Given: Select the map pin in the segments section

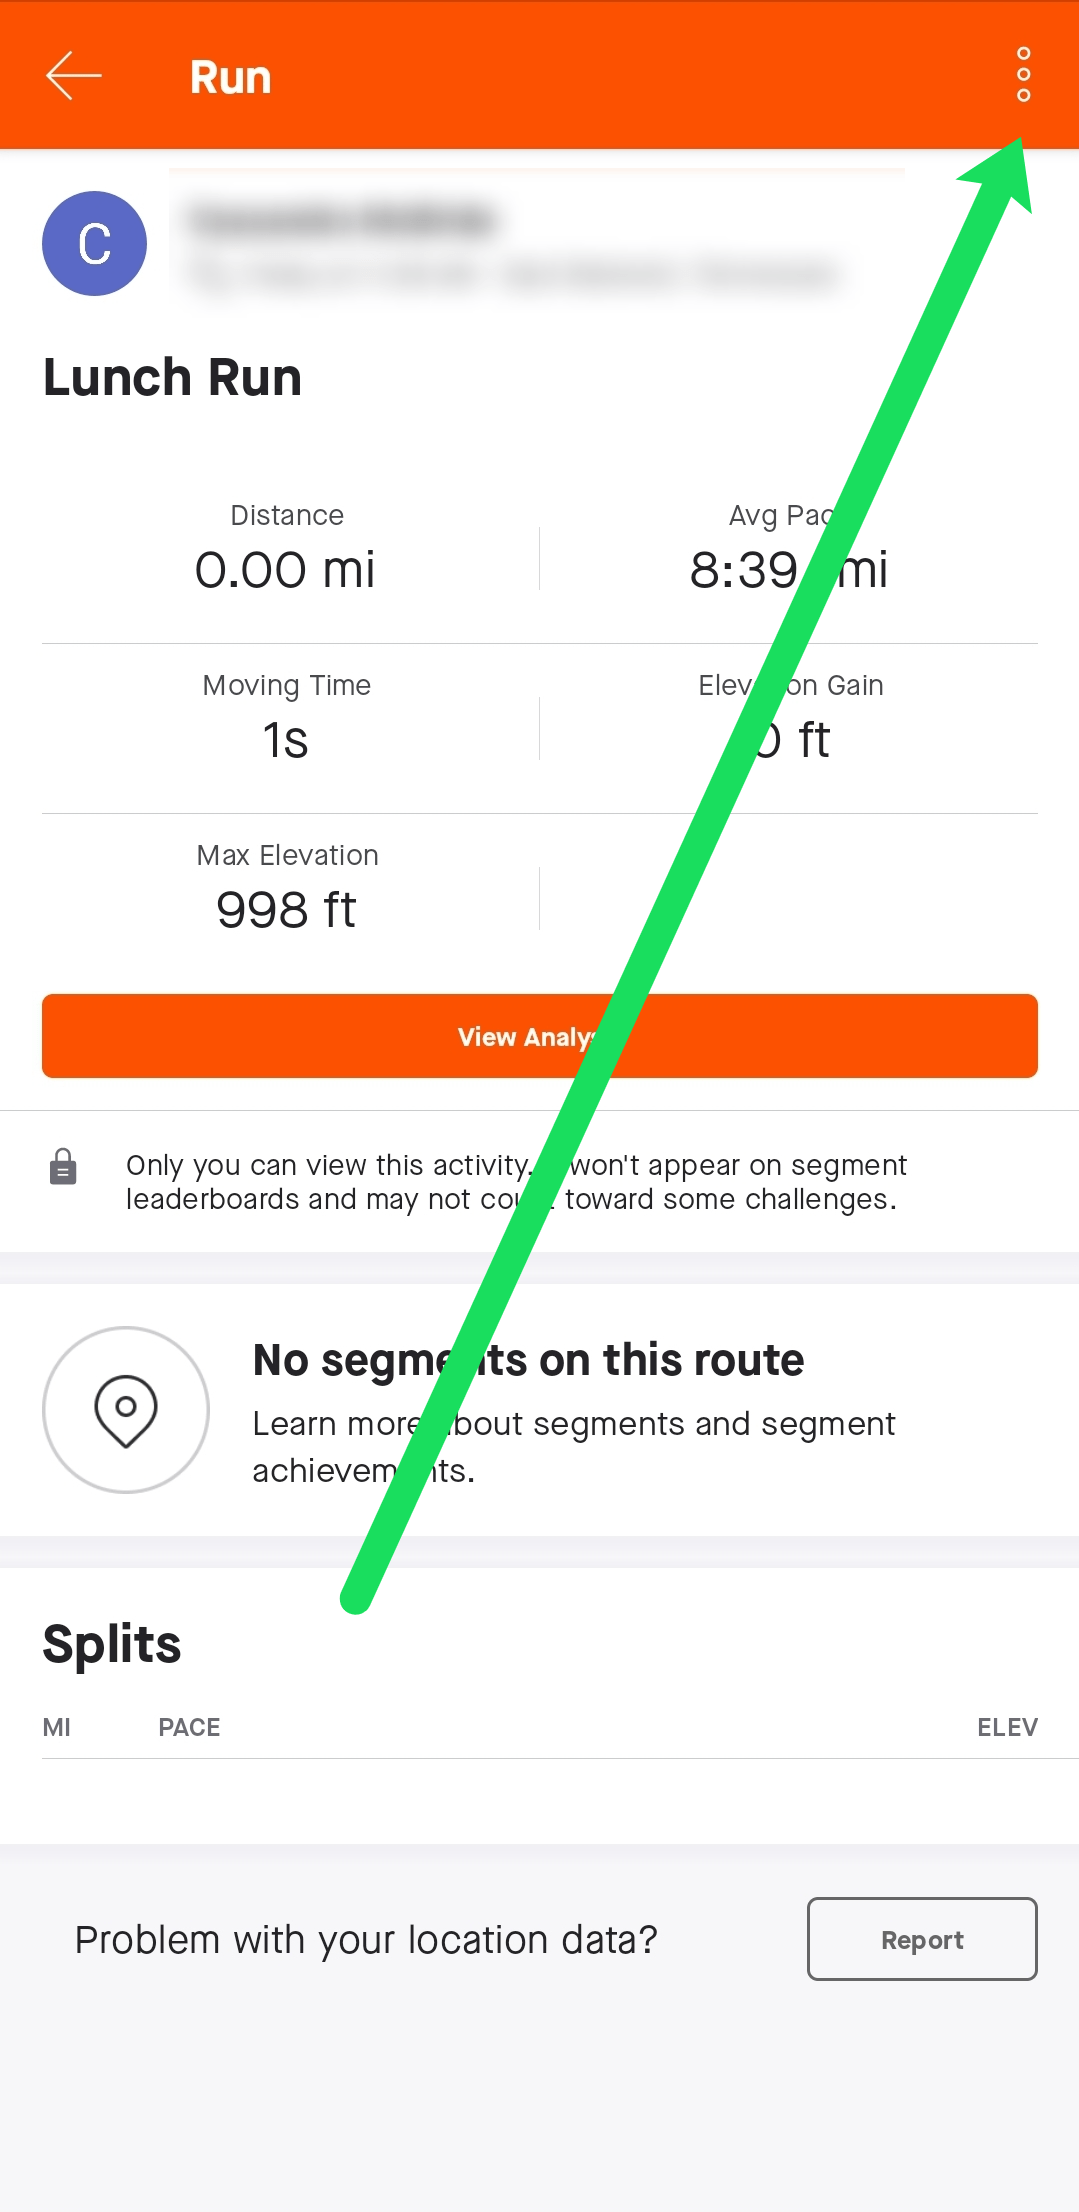Looking at the screenshot, I should tap(126, 1409).
